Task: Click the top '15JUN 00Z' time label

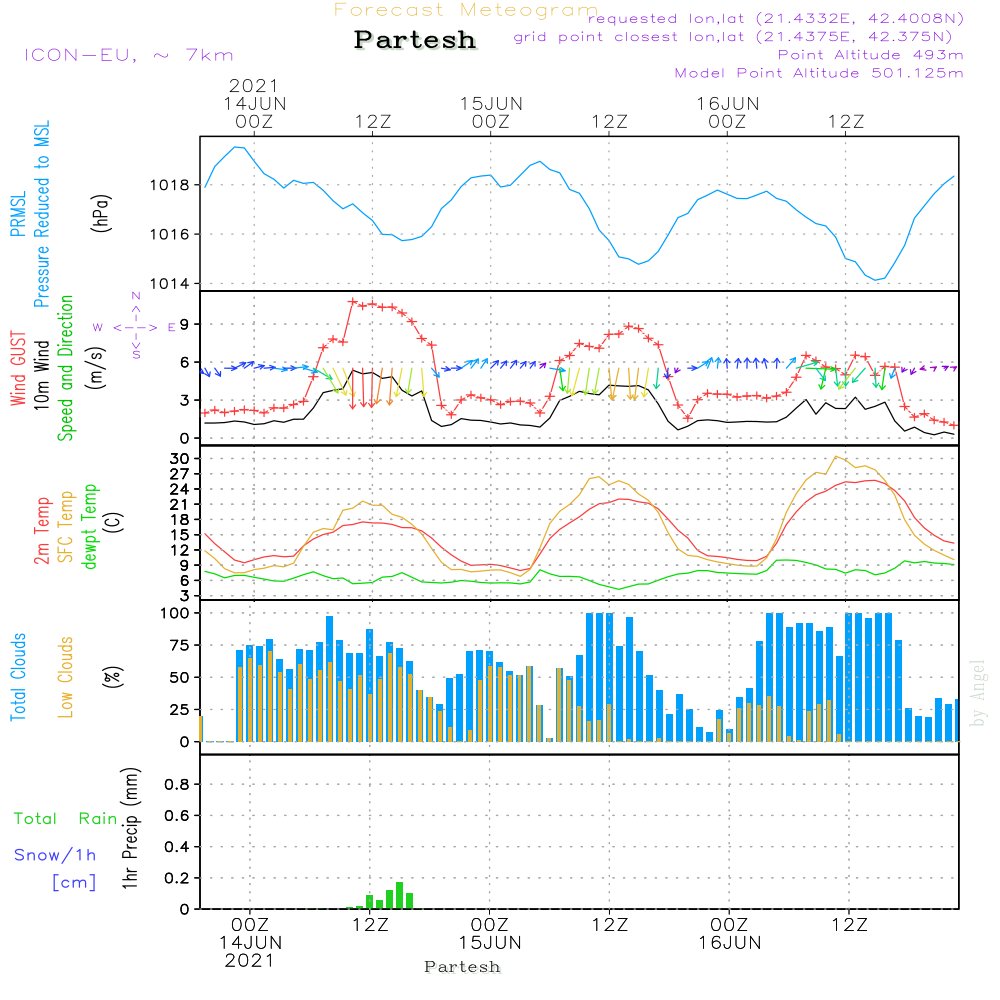Action: (x=491, y=113)
